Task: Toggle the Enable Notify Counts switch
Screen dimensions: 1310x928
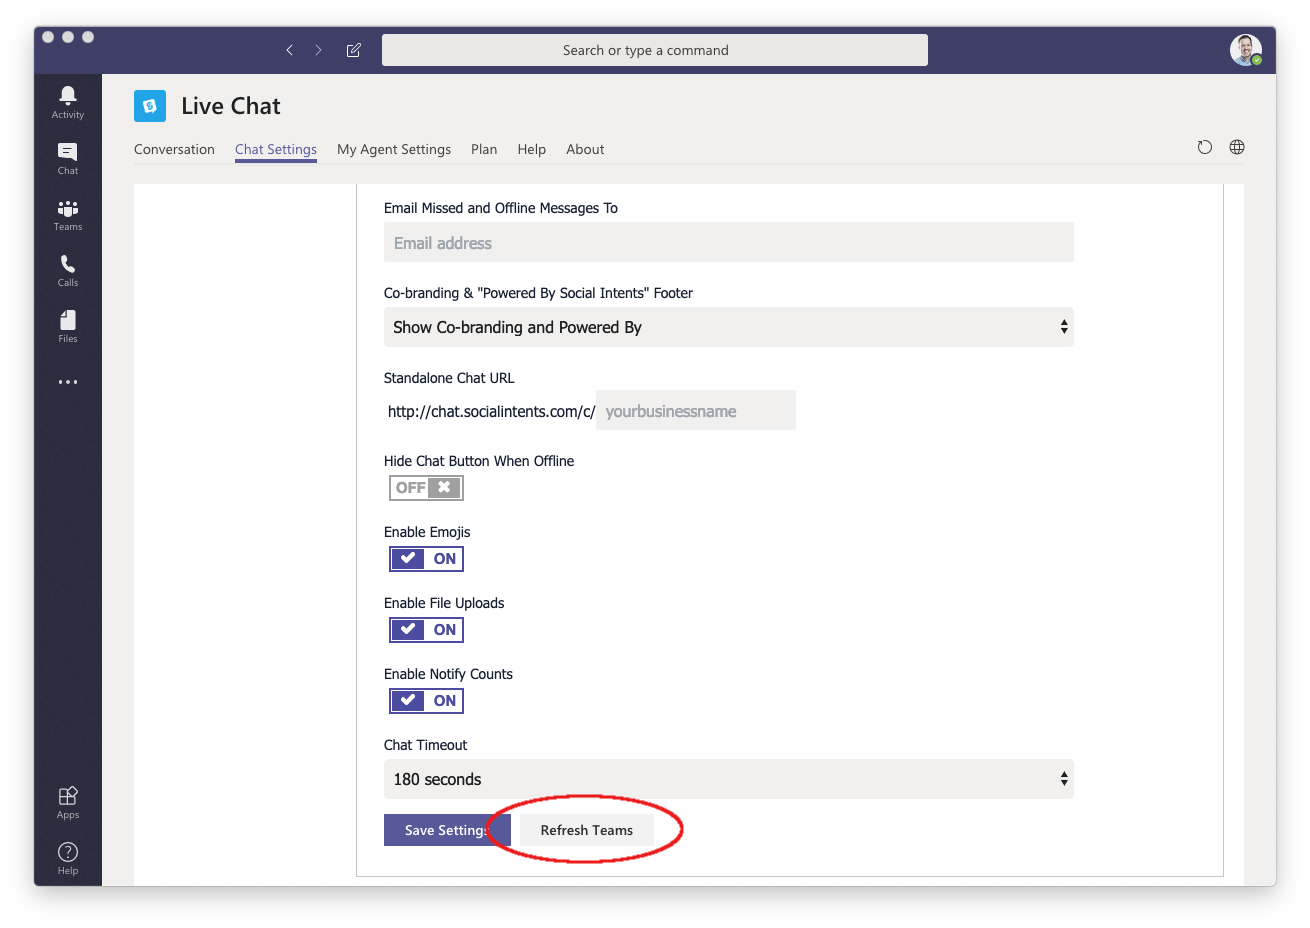Action: [x=426, y=701]
